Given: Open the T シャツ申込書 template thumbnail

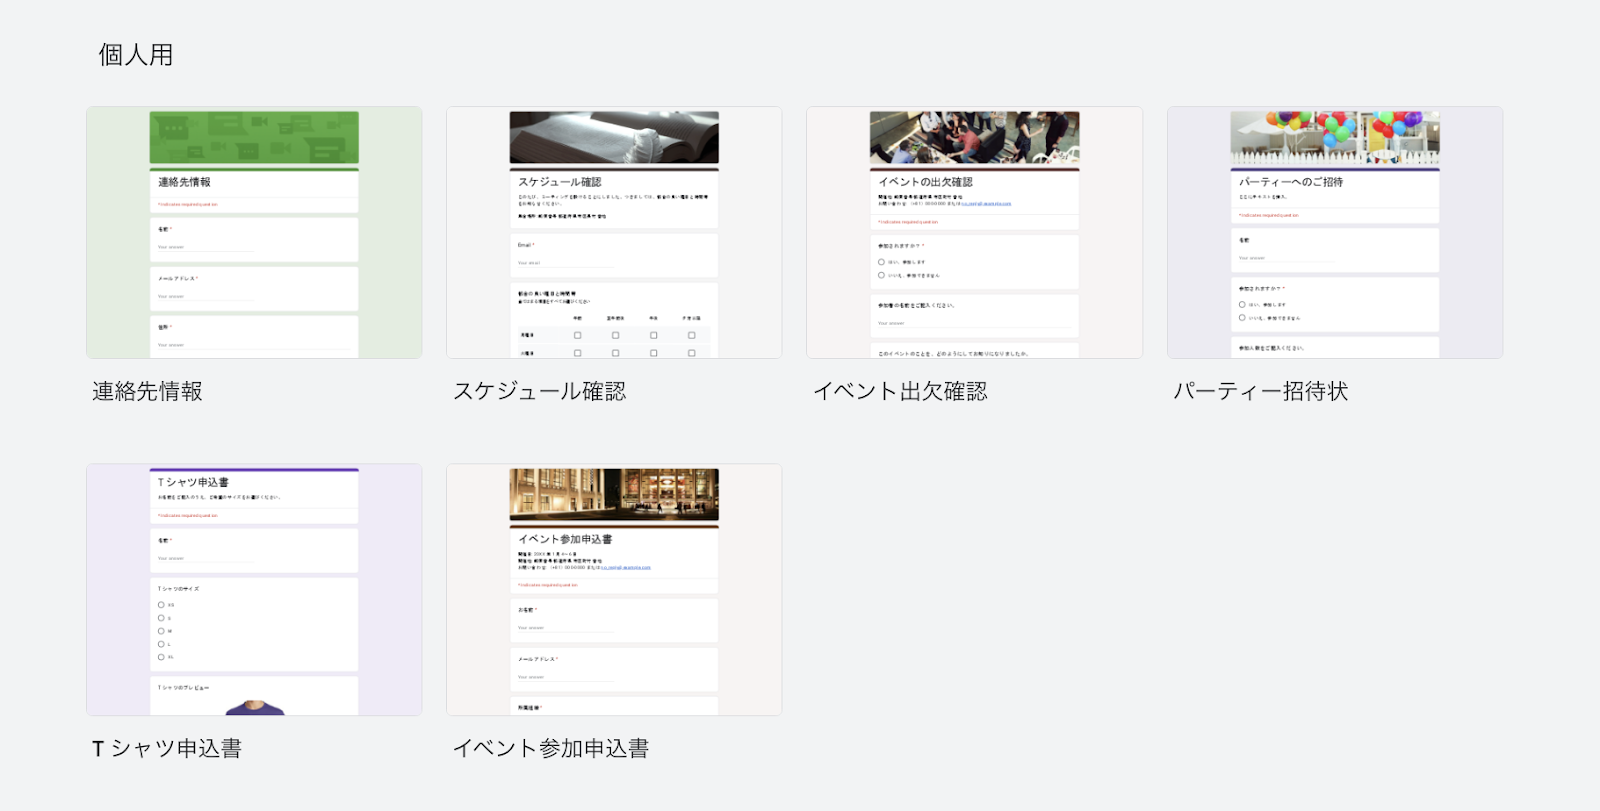Looking at the screenshot, I should point(254,589).
